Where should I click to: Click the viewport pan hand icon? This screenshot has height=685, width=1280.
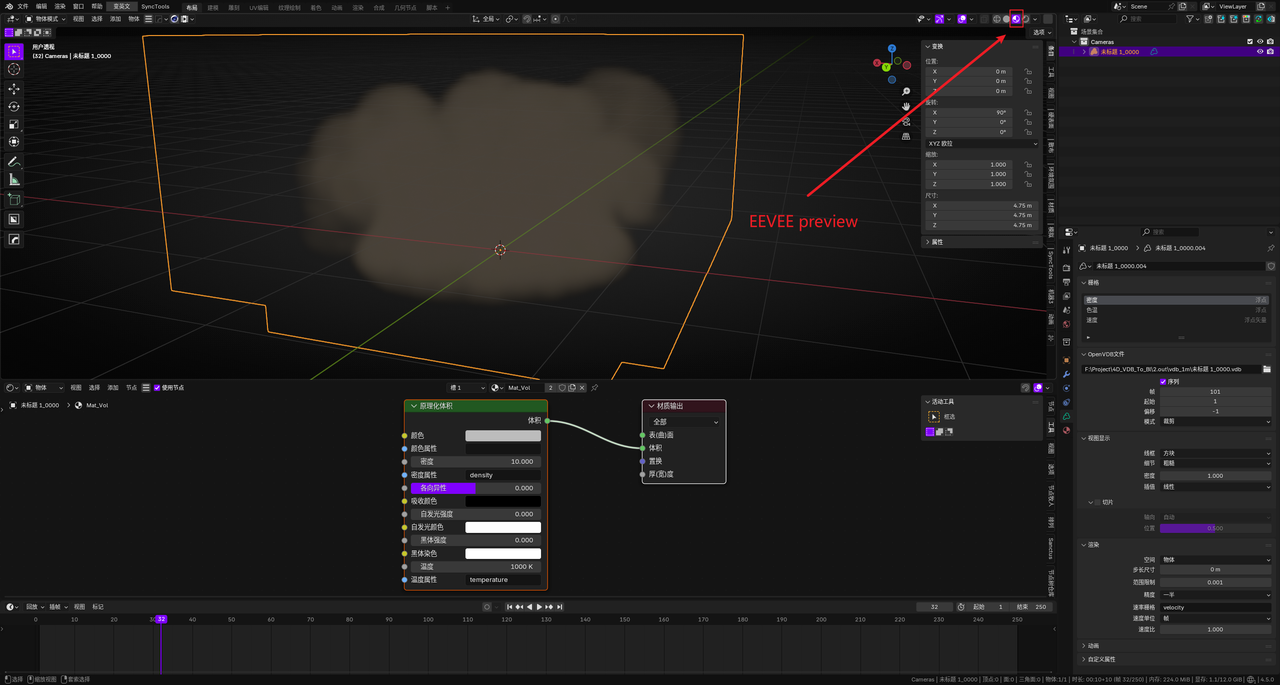[x=906, y=106]
